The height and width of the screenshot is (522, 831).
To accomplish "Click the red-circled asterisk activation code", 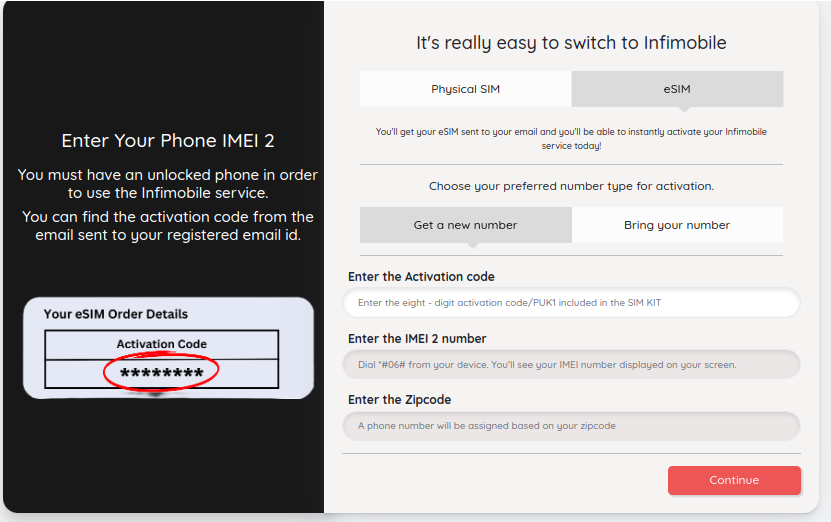I will pyautogui.click(x=161, y=372).
